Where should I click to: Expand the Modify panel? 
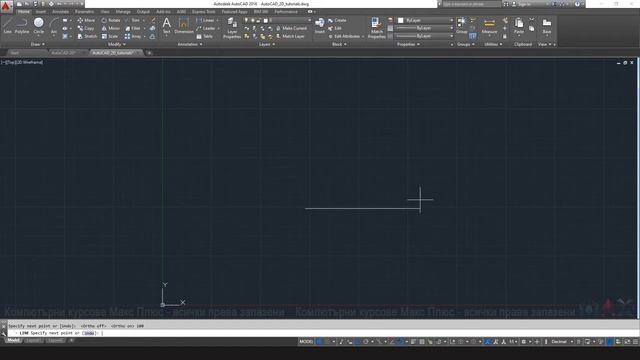116,44
